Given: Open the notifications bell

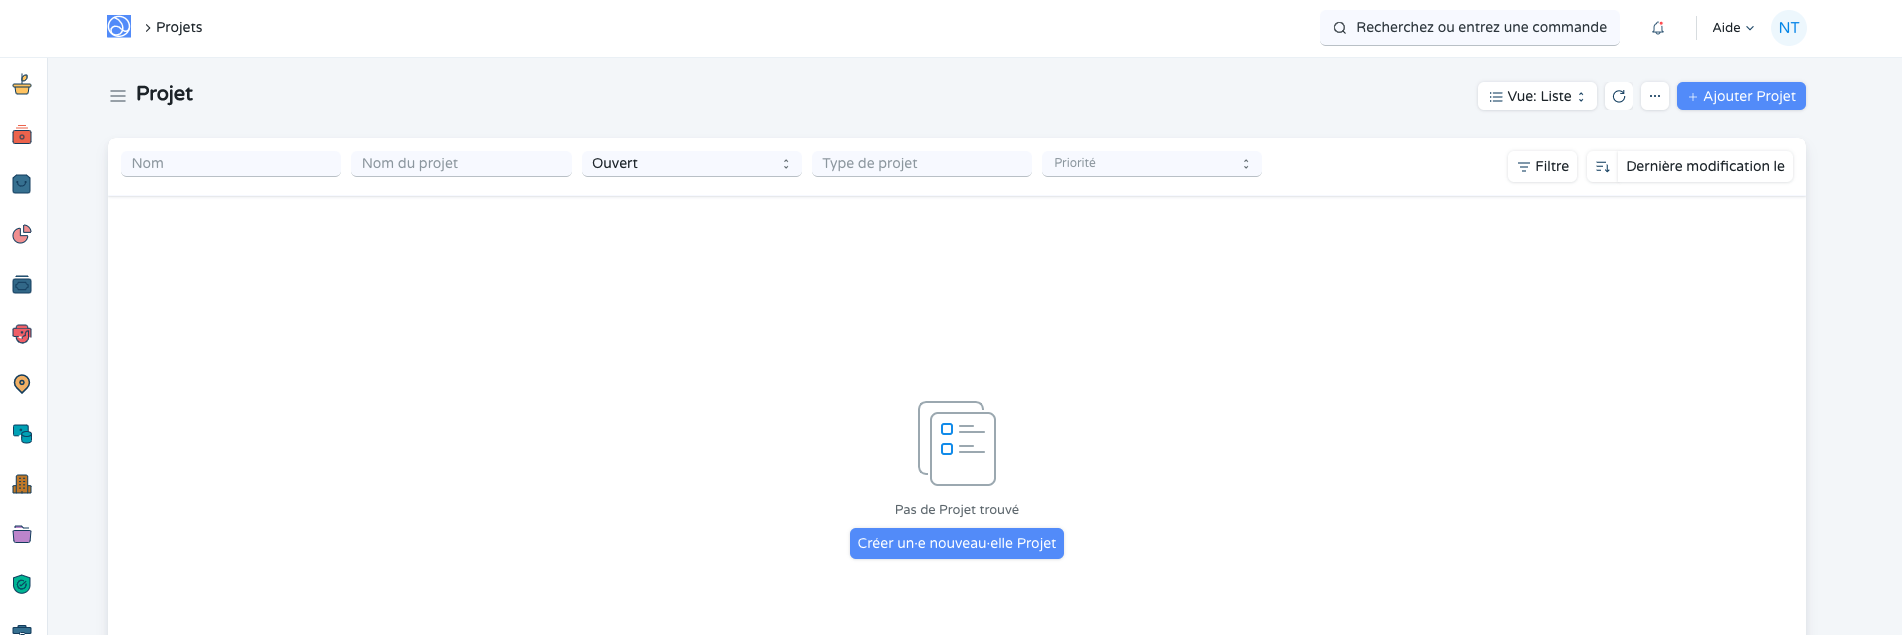Looking at the screenshot, I should coord(1658,28).
